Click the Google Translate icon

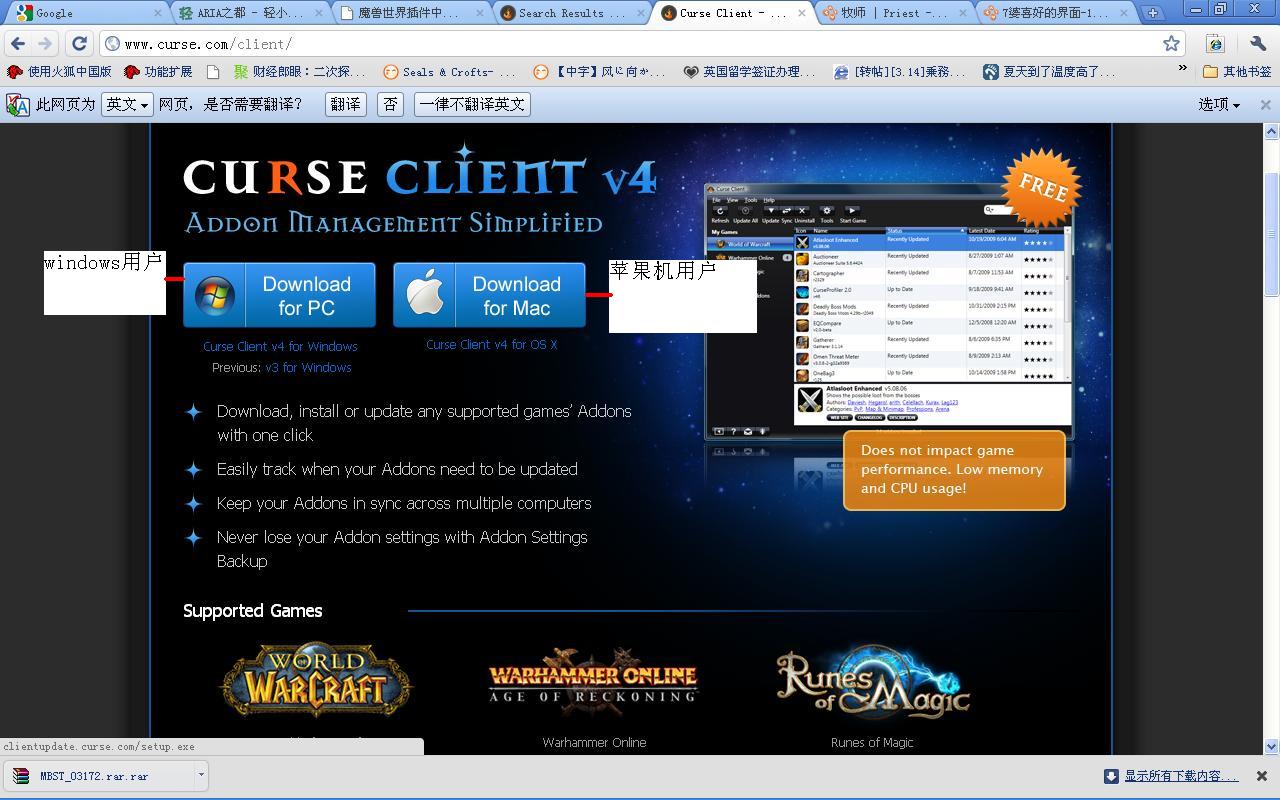pos(18,104)
